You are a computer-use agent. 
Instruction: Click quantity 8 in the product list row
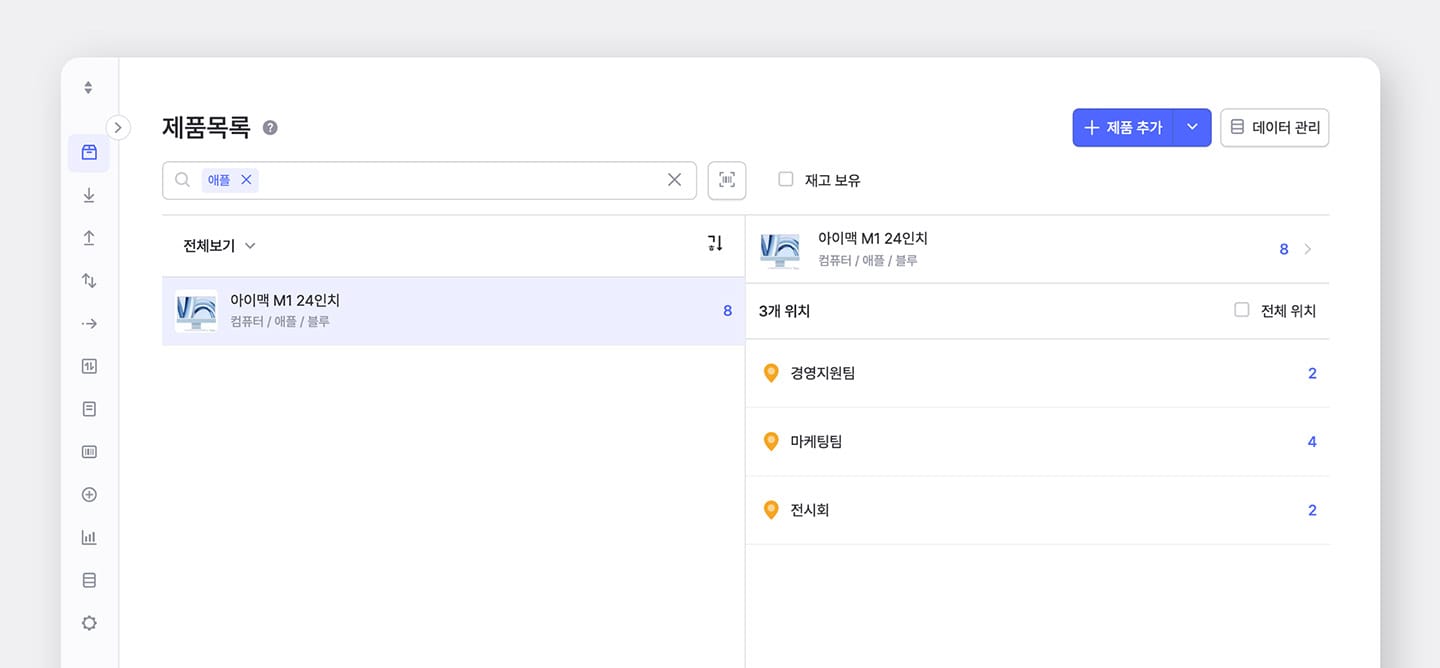click(x=728, y=311)
